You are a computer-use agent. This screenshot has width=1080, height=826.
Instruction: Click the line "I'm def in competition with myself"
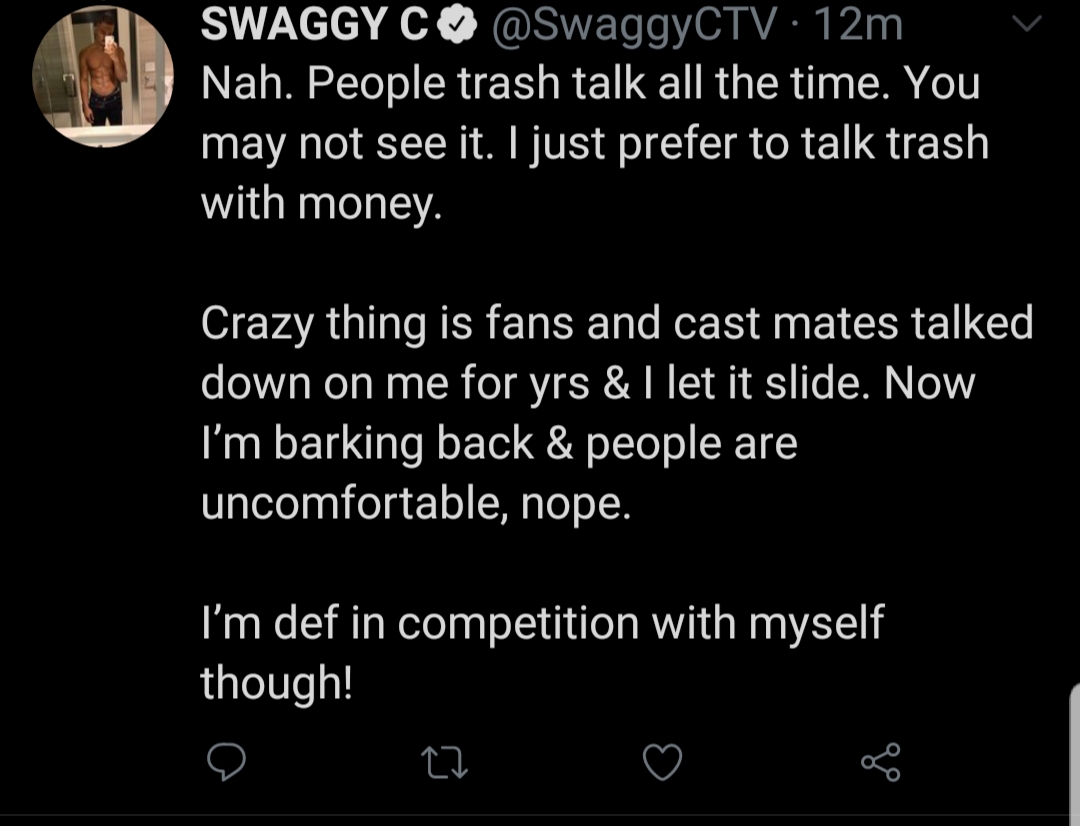pos(542,623)
